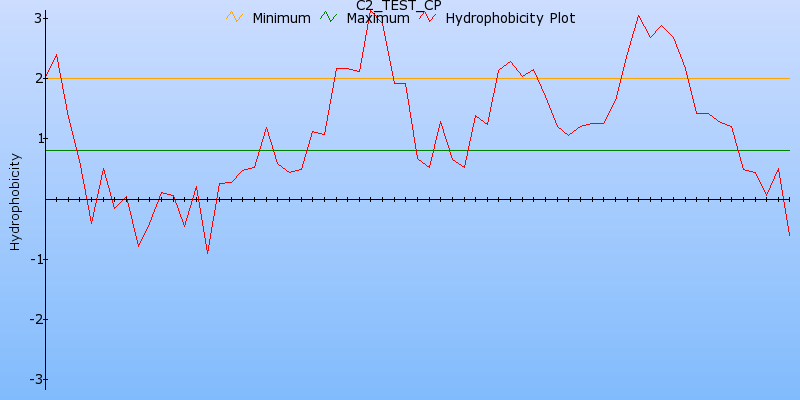Pick the lowest dip of the red curve

[207, 253]
